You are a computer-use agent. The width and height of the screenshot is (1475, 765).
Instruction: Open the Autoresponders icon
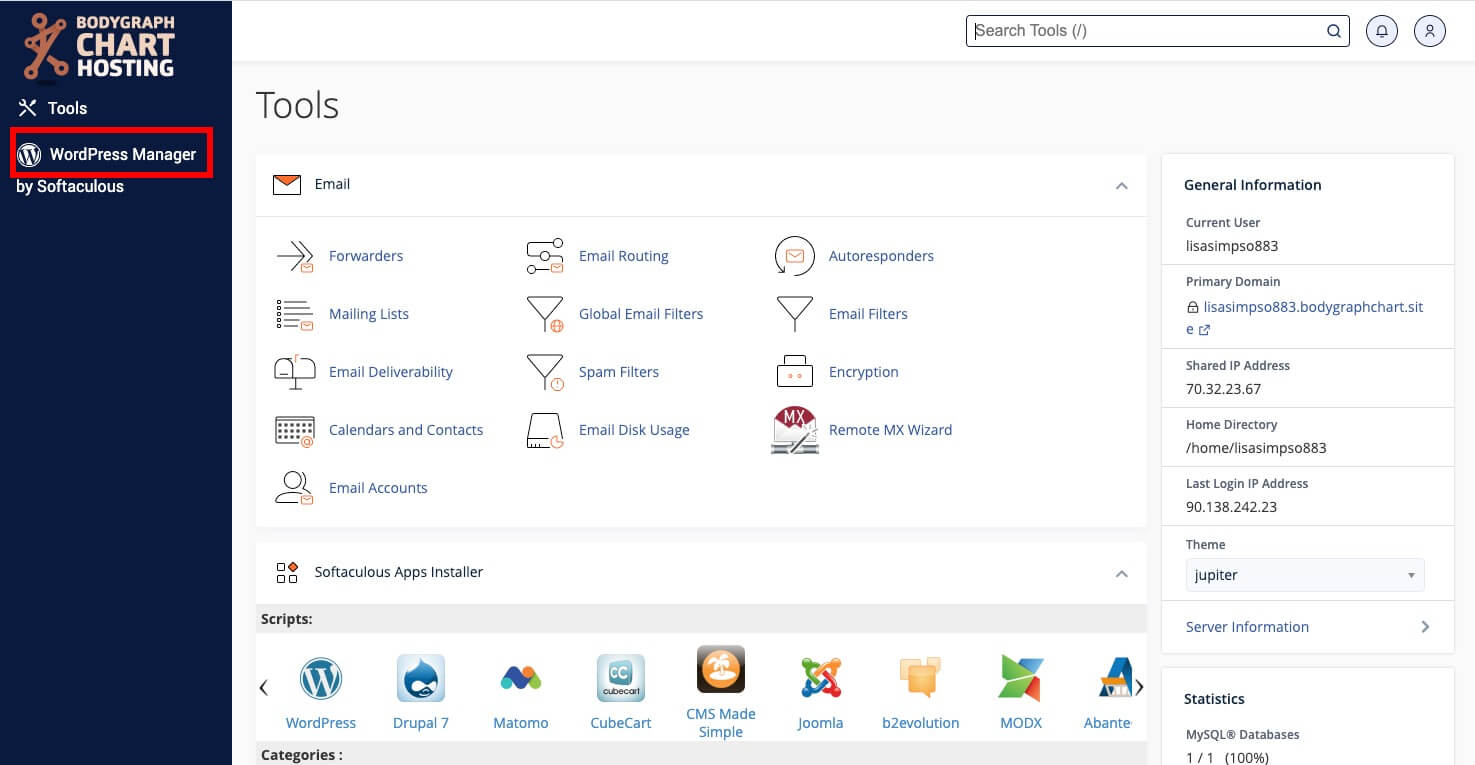tap(795, 256)
